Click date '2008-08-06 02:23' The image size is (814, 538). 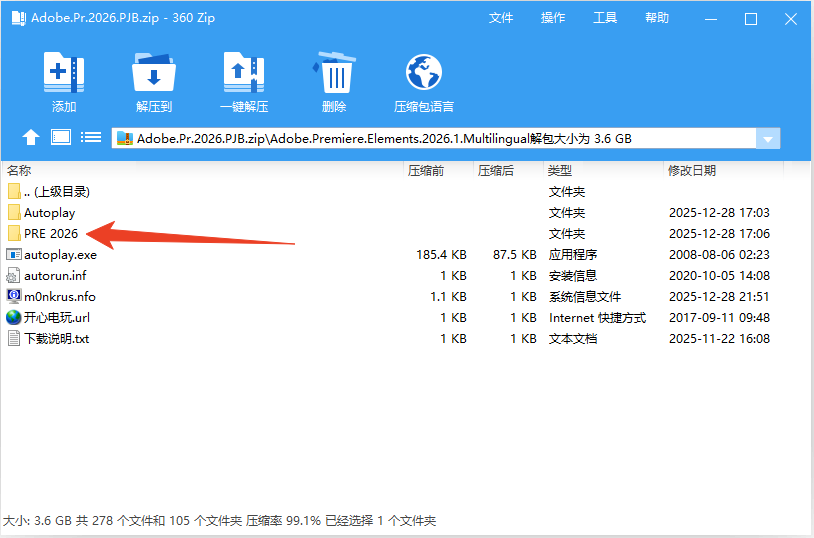coord(719,255)
